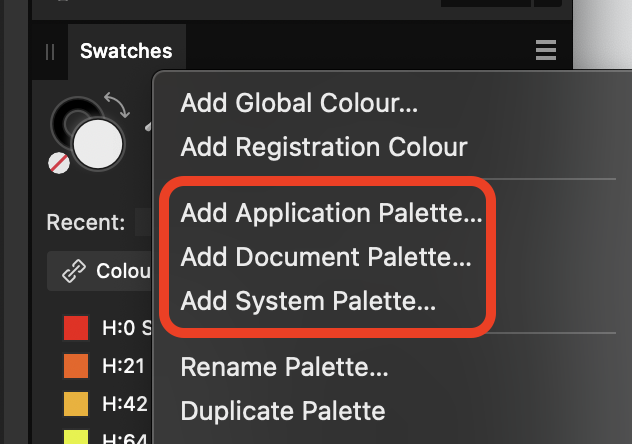Image resolution: width=632 pixels, height=444 pixels.
Task: Click the panel drag grip beside Swatches
Action: click(x=50, y=52)
